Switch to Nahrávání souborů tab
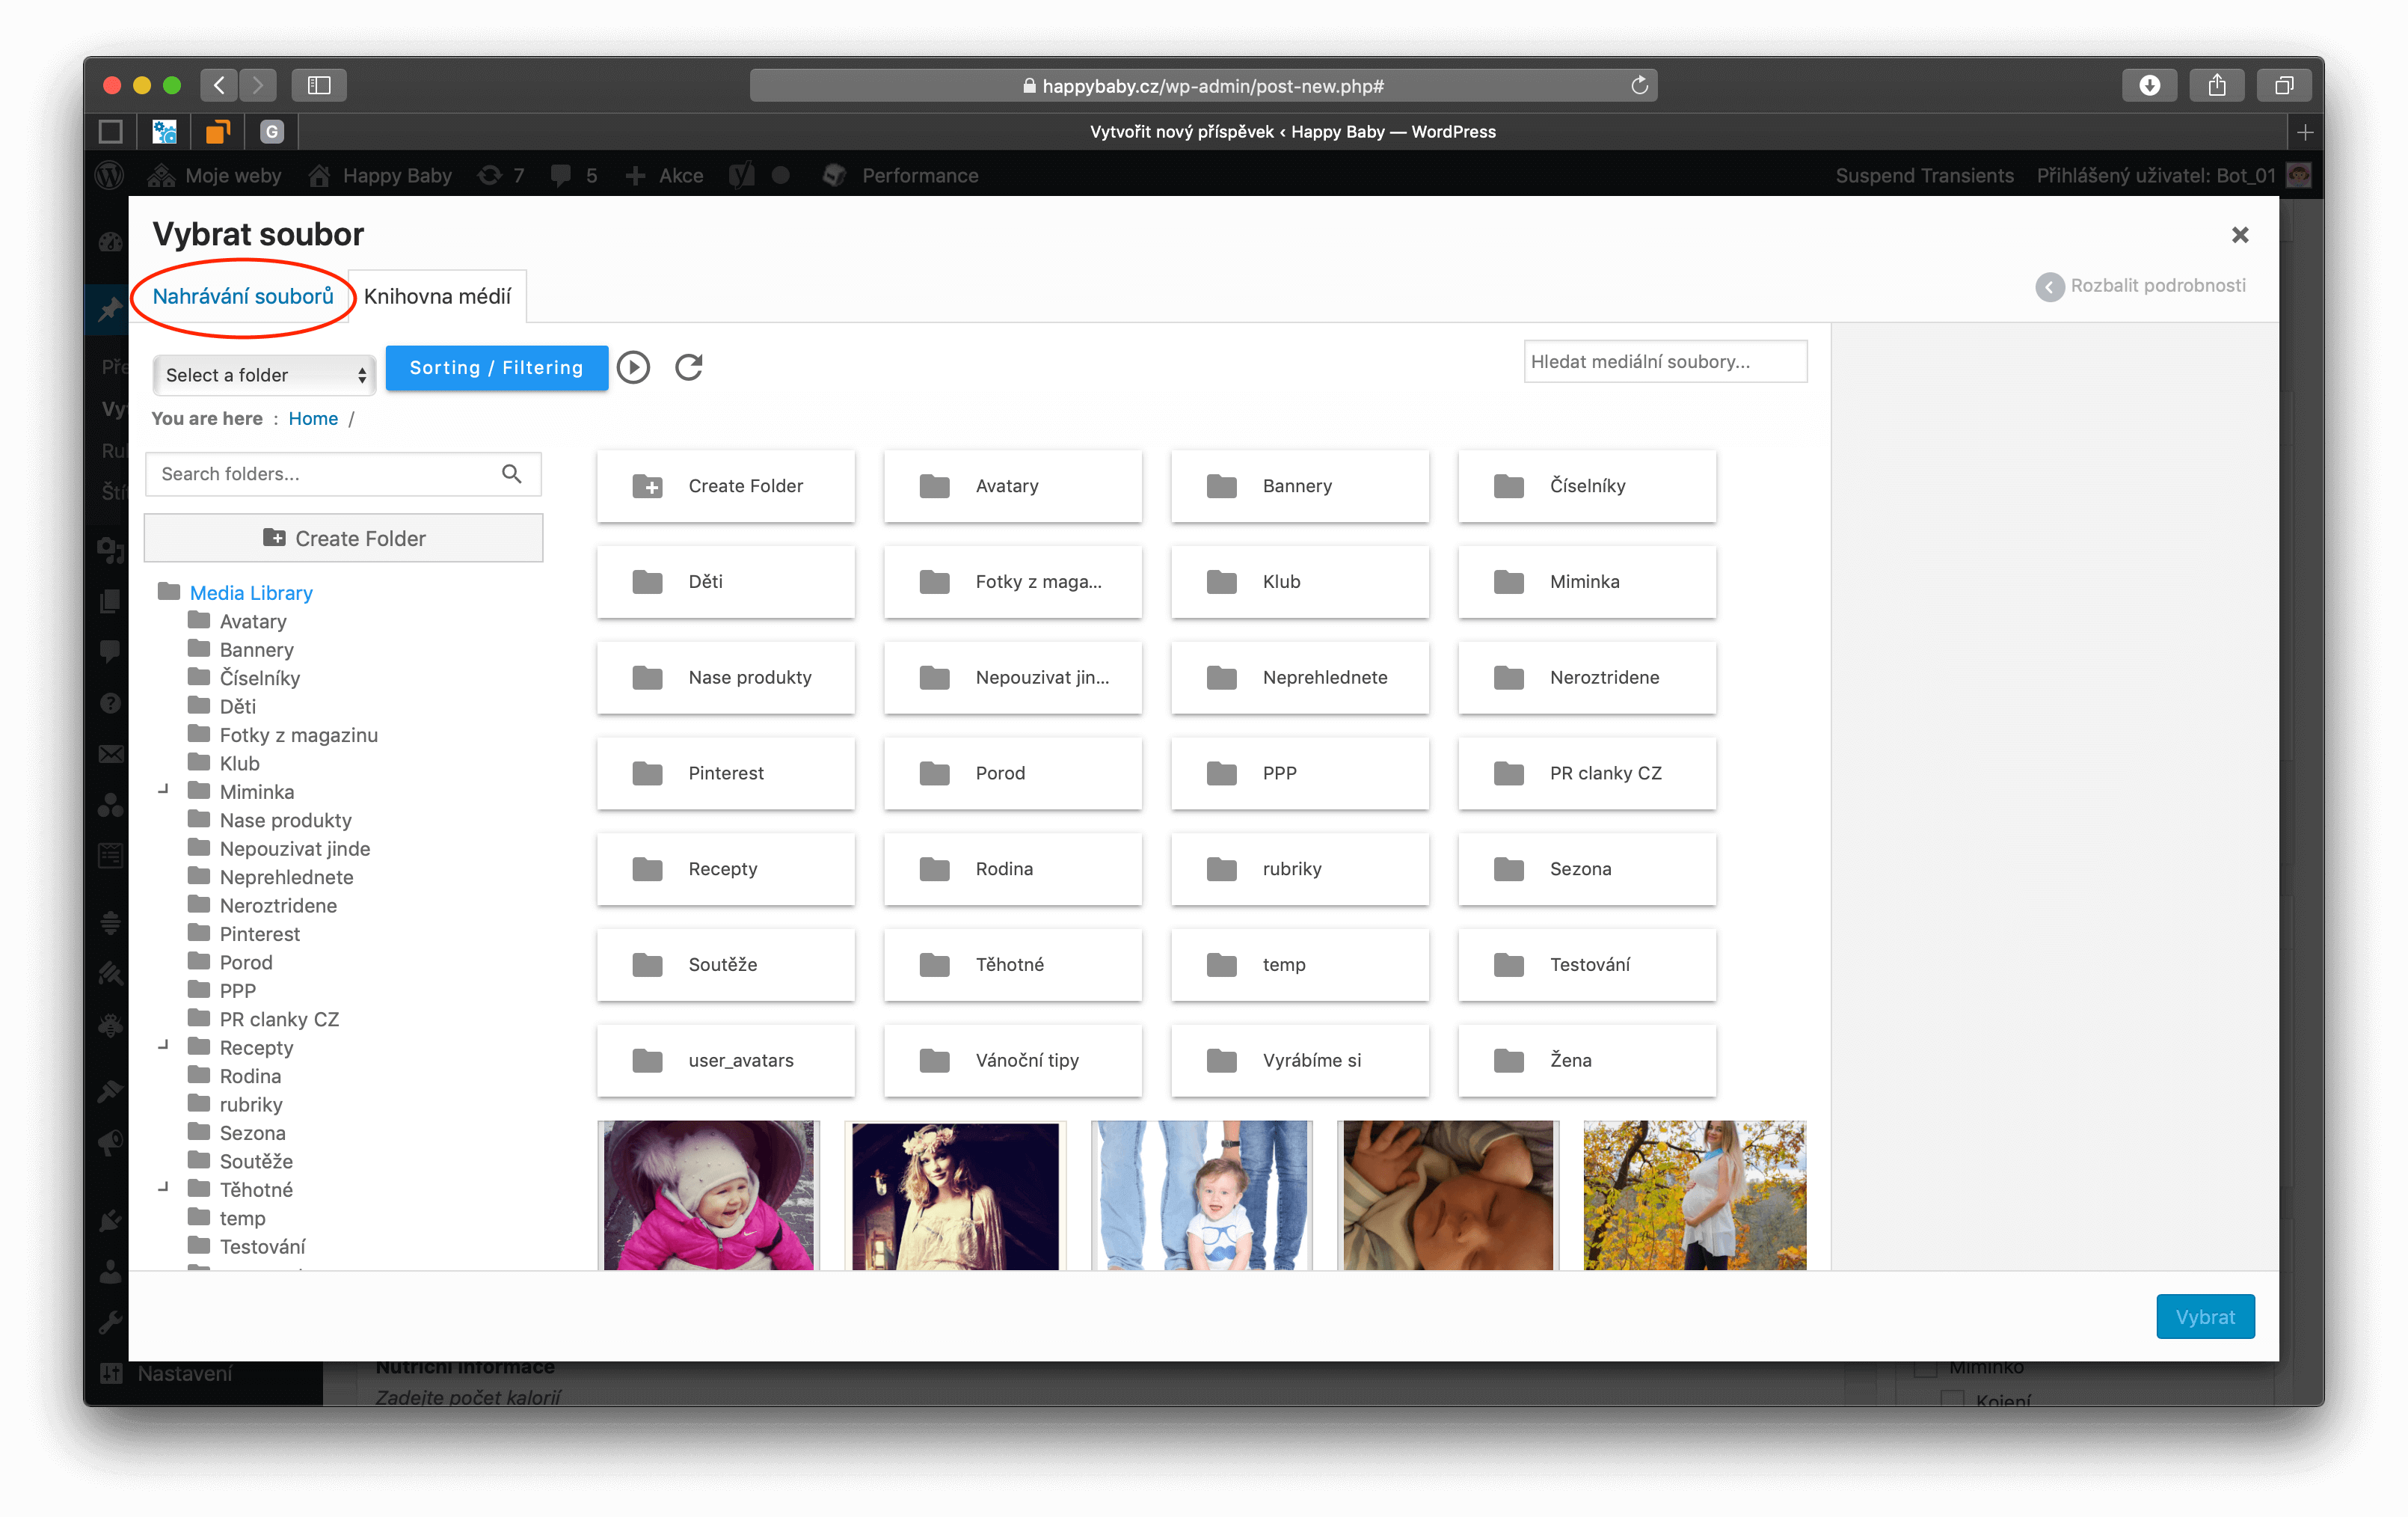 coord(243,296)
